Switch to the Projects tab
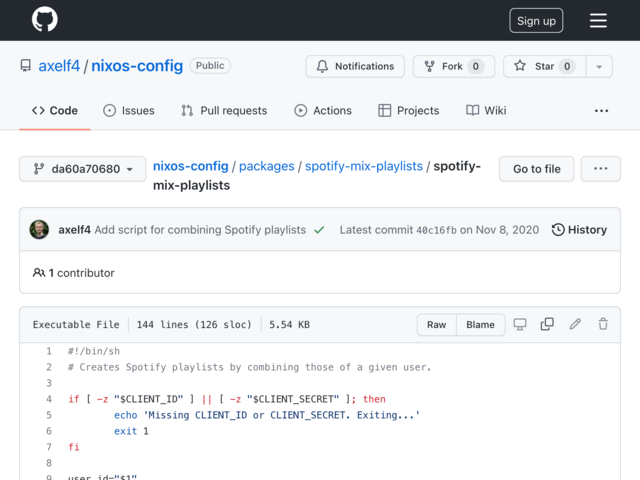 409,111
